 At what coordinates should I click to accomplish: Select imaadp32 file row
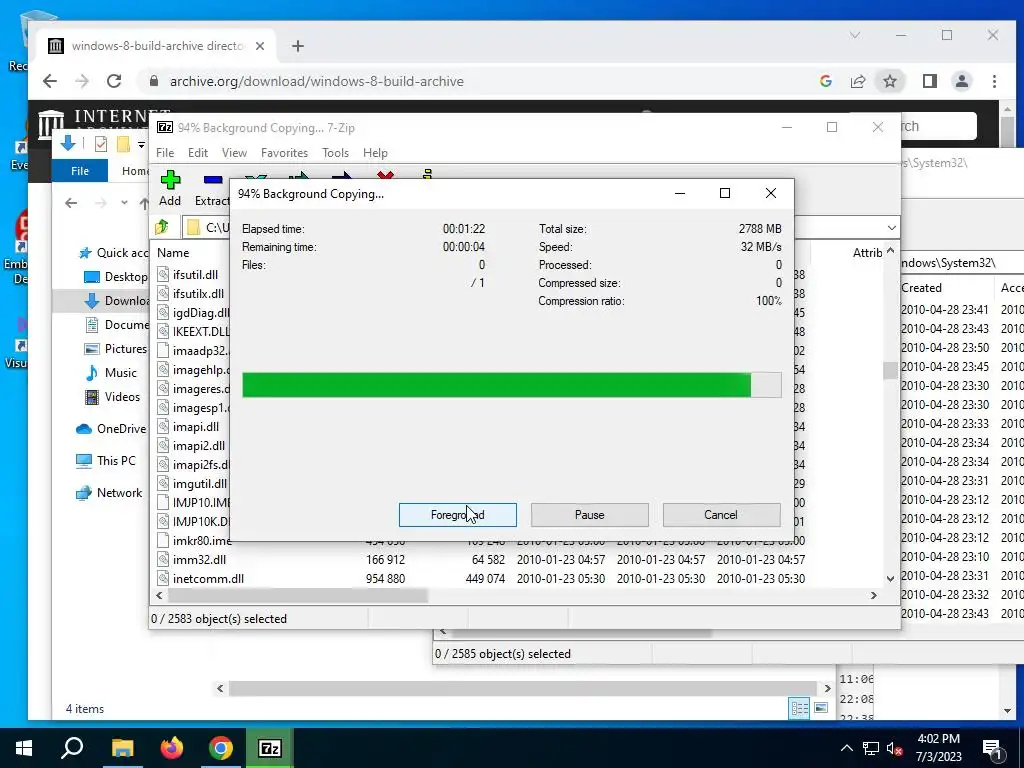pyautogui.click(x=193, y=351)
